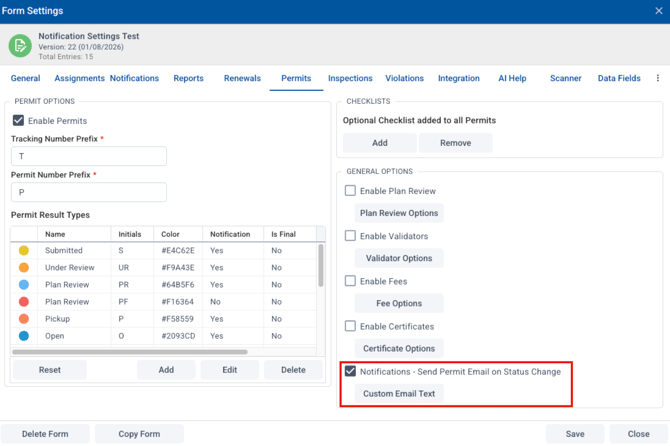Click the green form icon in header
Screen dimensions: 670x446
point(20,46)
